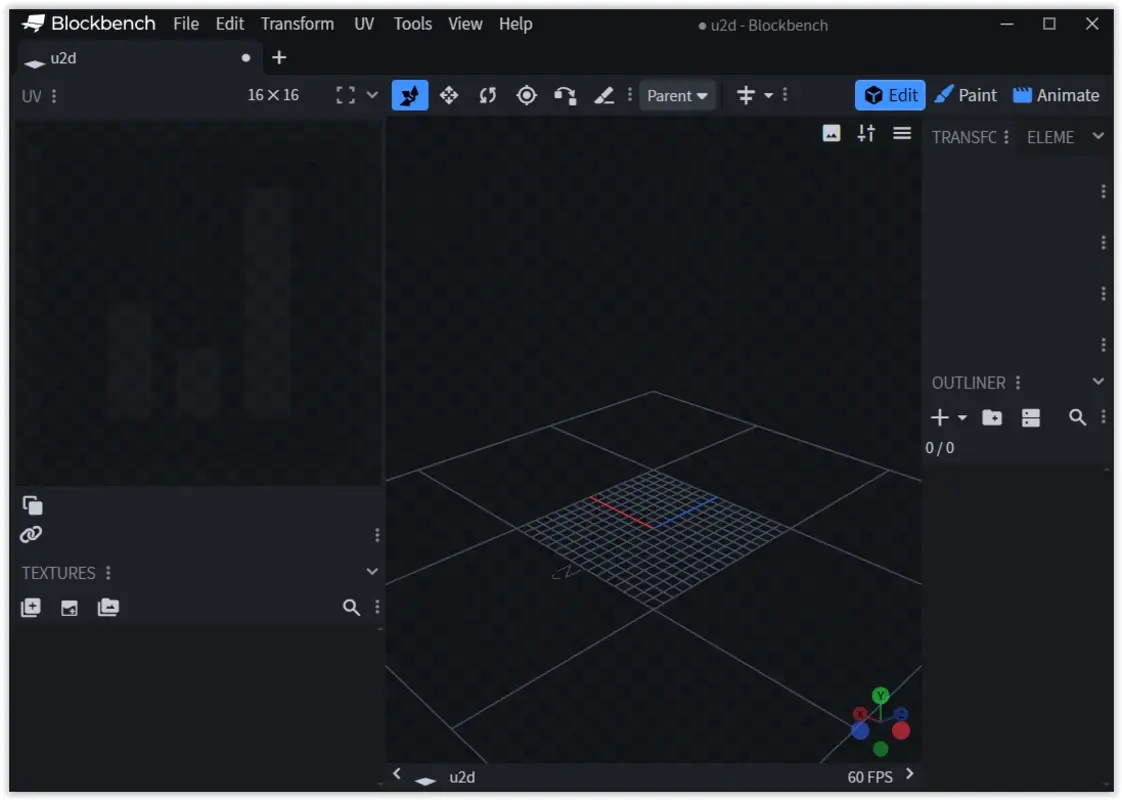Toggle mirror UV linking in the UV panel
The height and width of the screenshot is (800, 1122).
(30, 533)
